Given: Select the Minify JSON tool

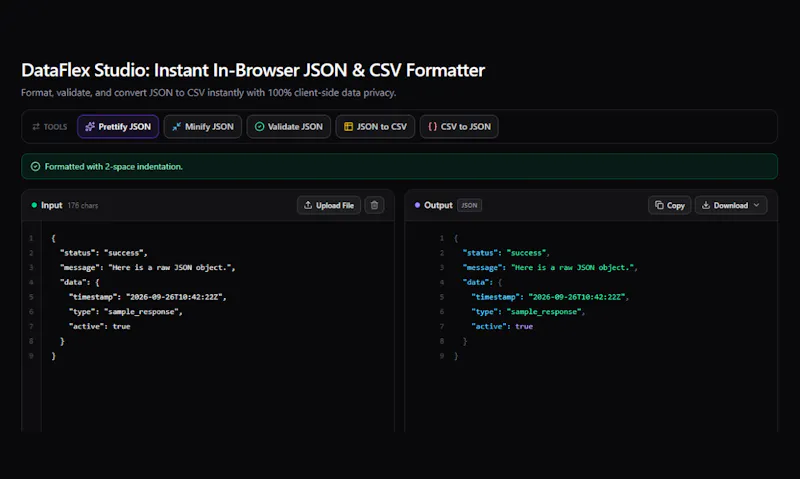Looking at the screenshot, I should point(203,127).
